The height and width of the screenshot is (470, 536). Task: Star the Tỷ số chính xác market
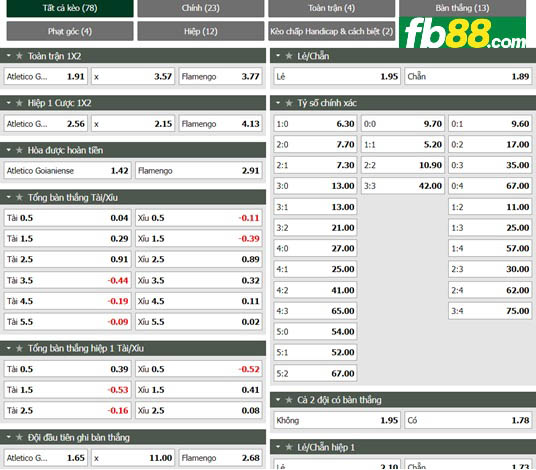tap(289, 103)
